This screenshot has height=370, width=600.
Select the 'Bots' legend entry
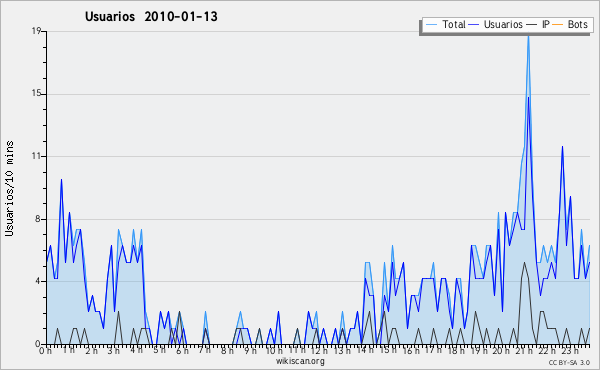pyautogui.click(x=577, y=24)
